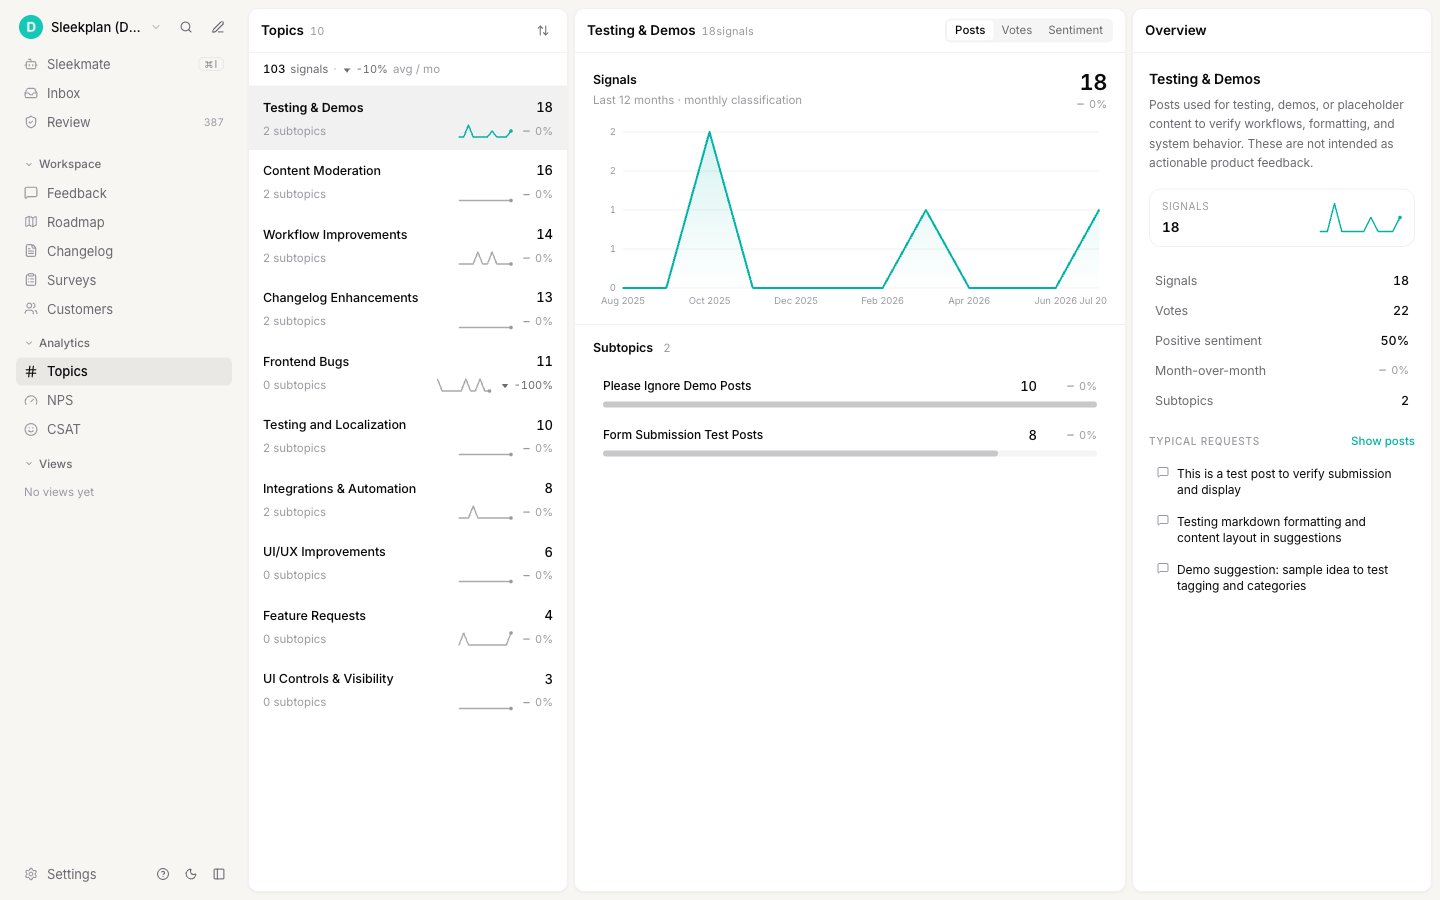Image resolution: width=1440 pixels, height=900 pixels.
Task: Click comment icon beside 'Demo suggestion' request
Action: coord(1162,568)
